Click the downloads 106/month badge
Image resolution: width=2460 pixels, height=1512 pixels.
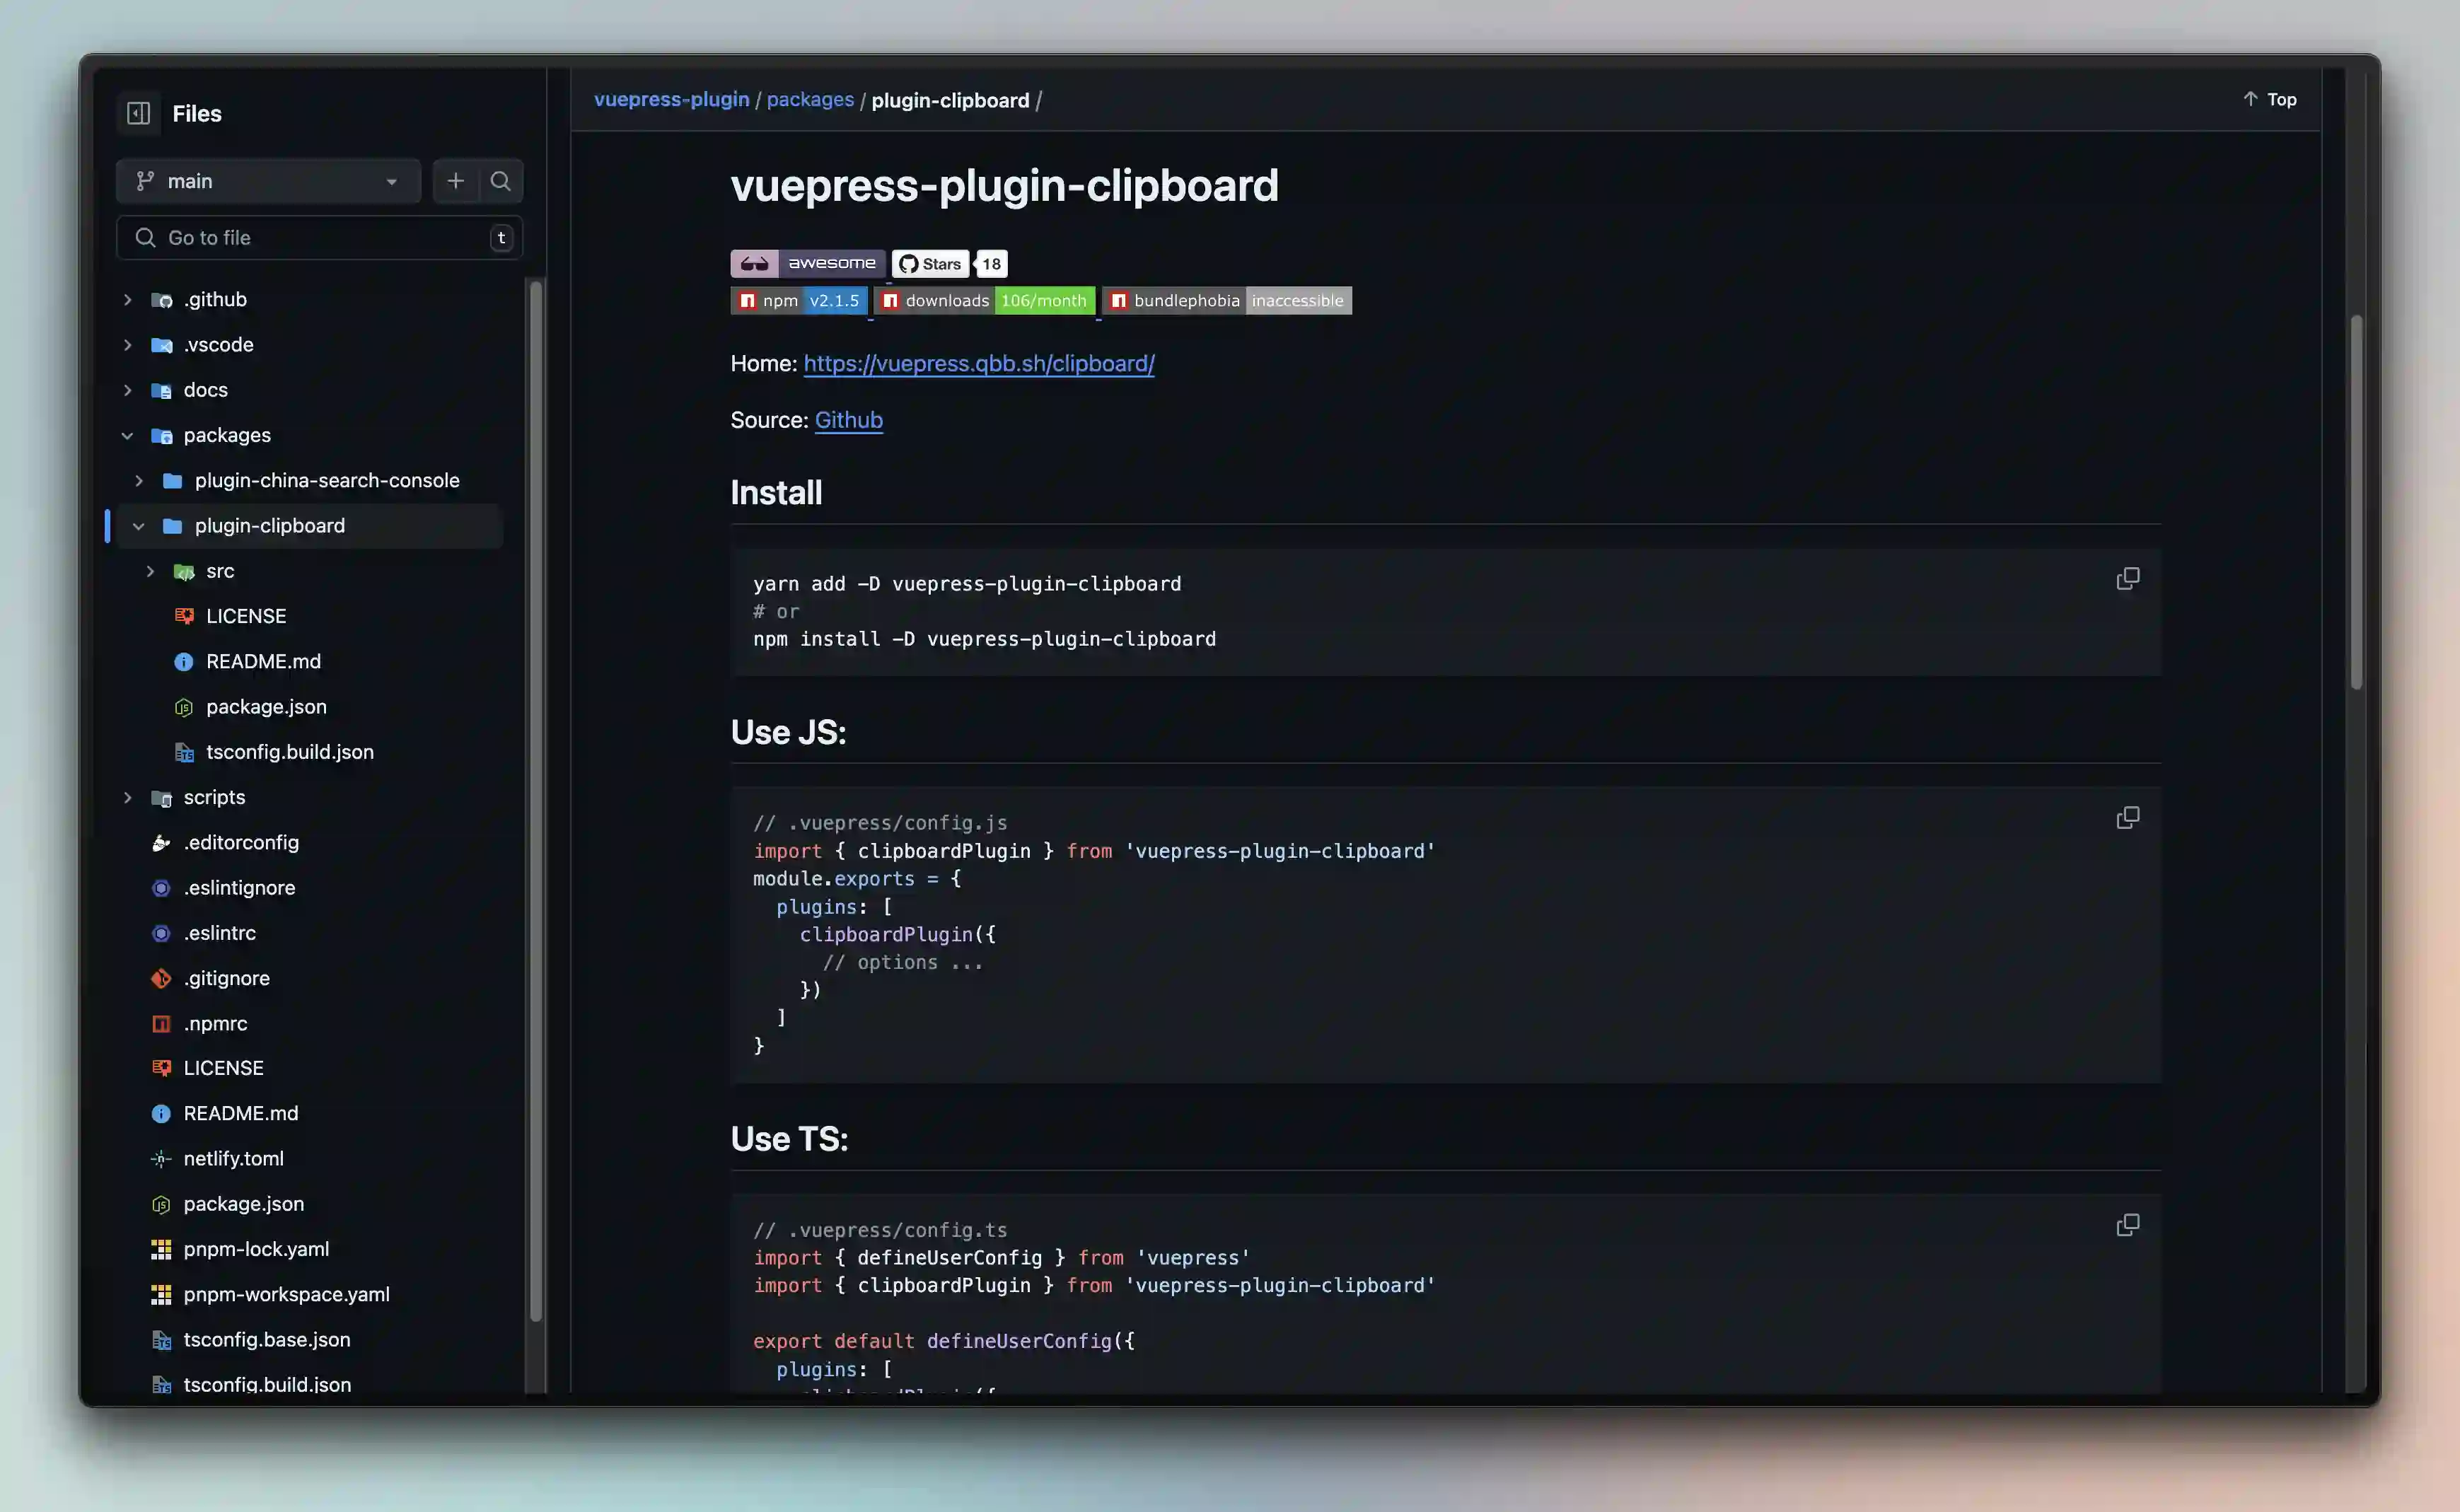pyautogui.click(x=984, y=300)
